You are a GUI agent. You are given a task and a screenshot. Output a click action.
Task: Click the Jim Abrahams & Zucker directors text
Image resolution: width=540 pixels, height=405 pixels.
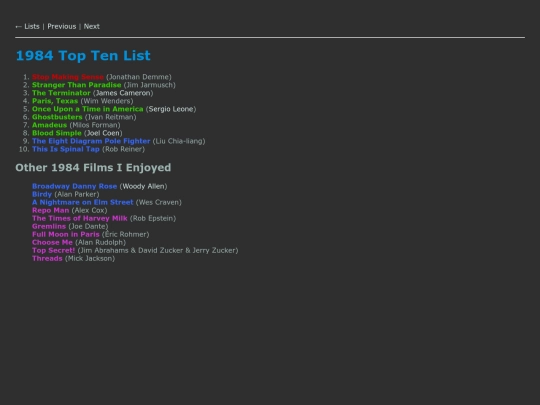point(158,250)
